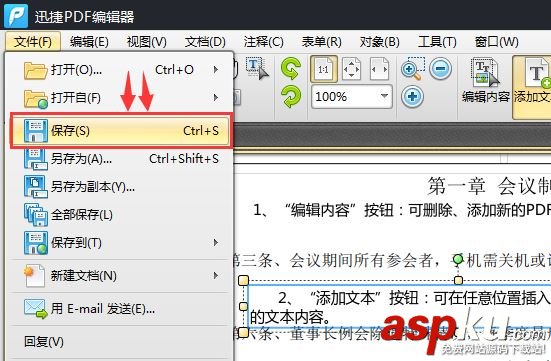Open the 文档(D) menu
Viewport: 551px width, 361px height.
205,42
